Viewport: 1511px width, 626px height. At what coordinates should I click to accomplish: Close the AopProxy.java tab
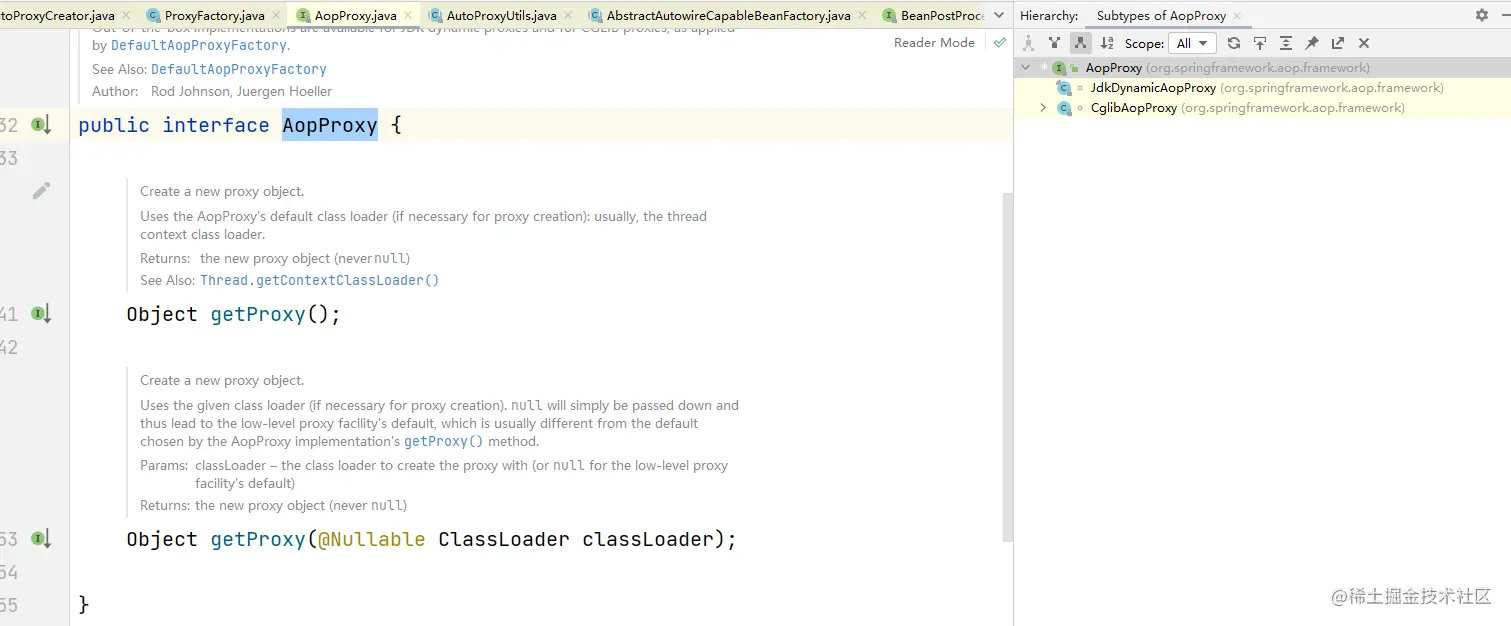tap(408, 16)
